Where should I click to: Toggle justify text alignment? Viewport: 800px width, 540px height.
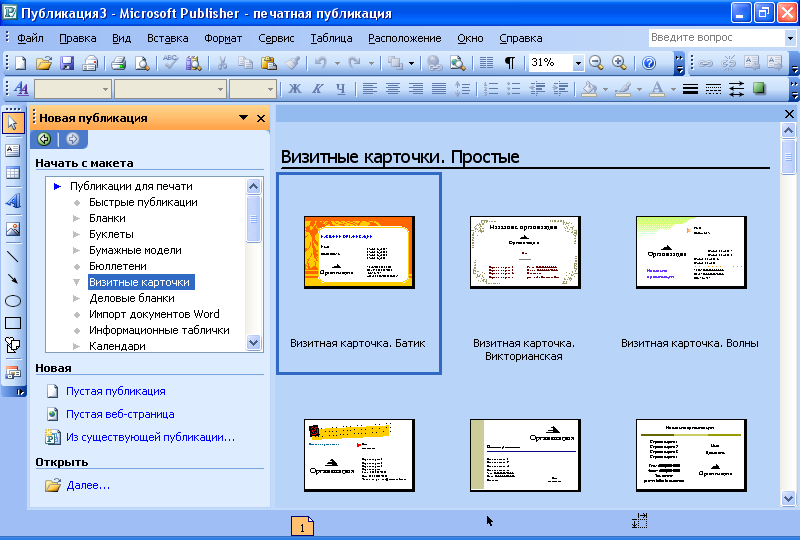[439, 88]
